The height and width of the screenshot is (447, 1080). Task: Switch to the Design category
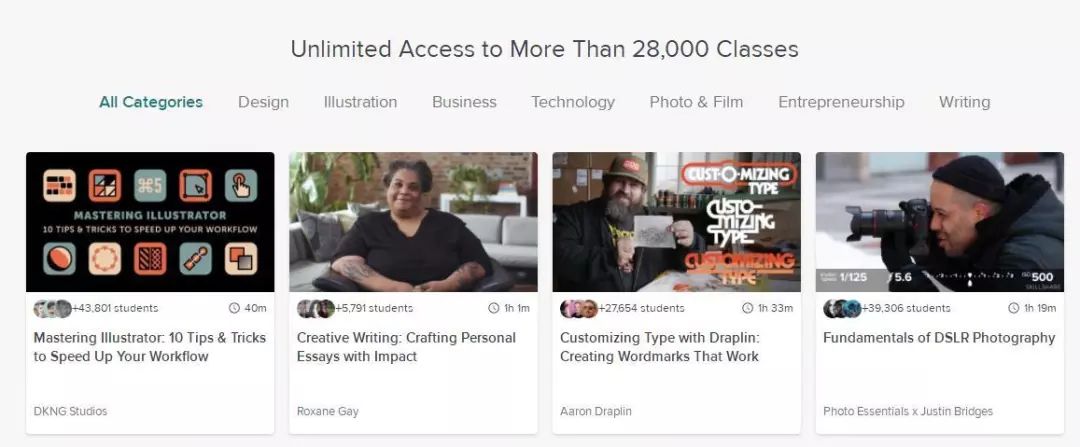263,102
